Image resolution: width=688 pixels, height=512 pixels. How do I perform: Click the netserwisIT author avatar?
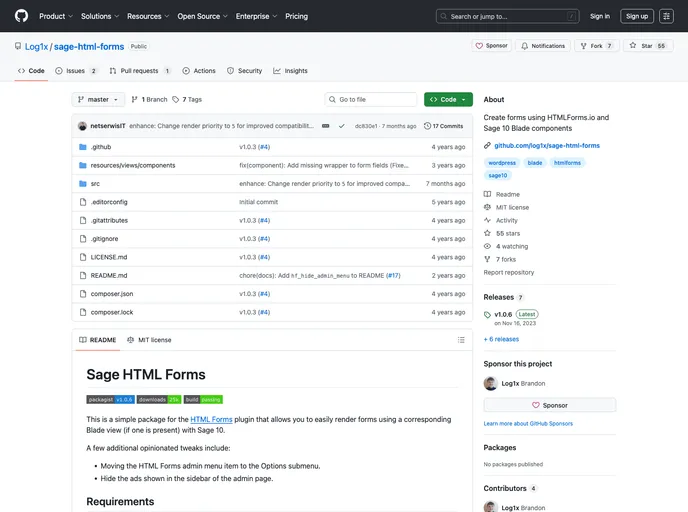click(82, 126)
